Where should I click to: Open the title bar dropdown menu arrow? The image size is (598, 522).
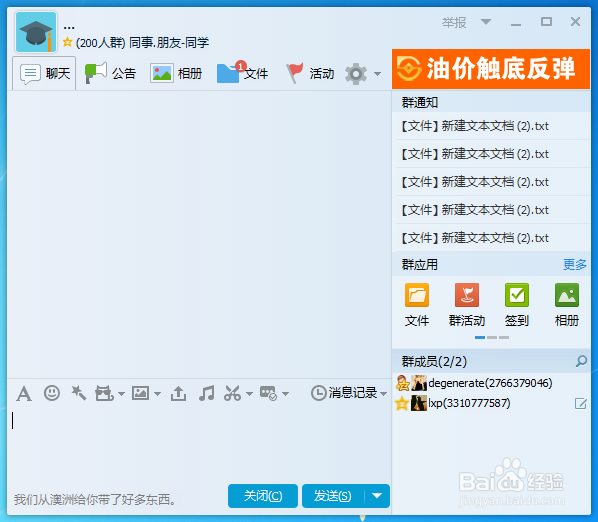click(485, 22)
